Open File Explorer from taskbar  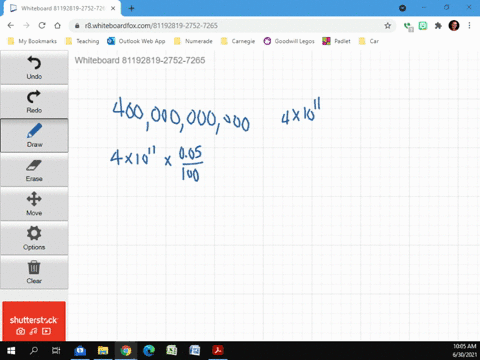(x=103, y=350)
